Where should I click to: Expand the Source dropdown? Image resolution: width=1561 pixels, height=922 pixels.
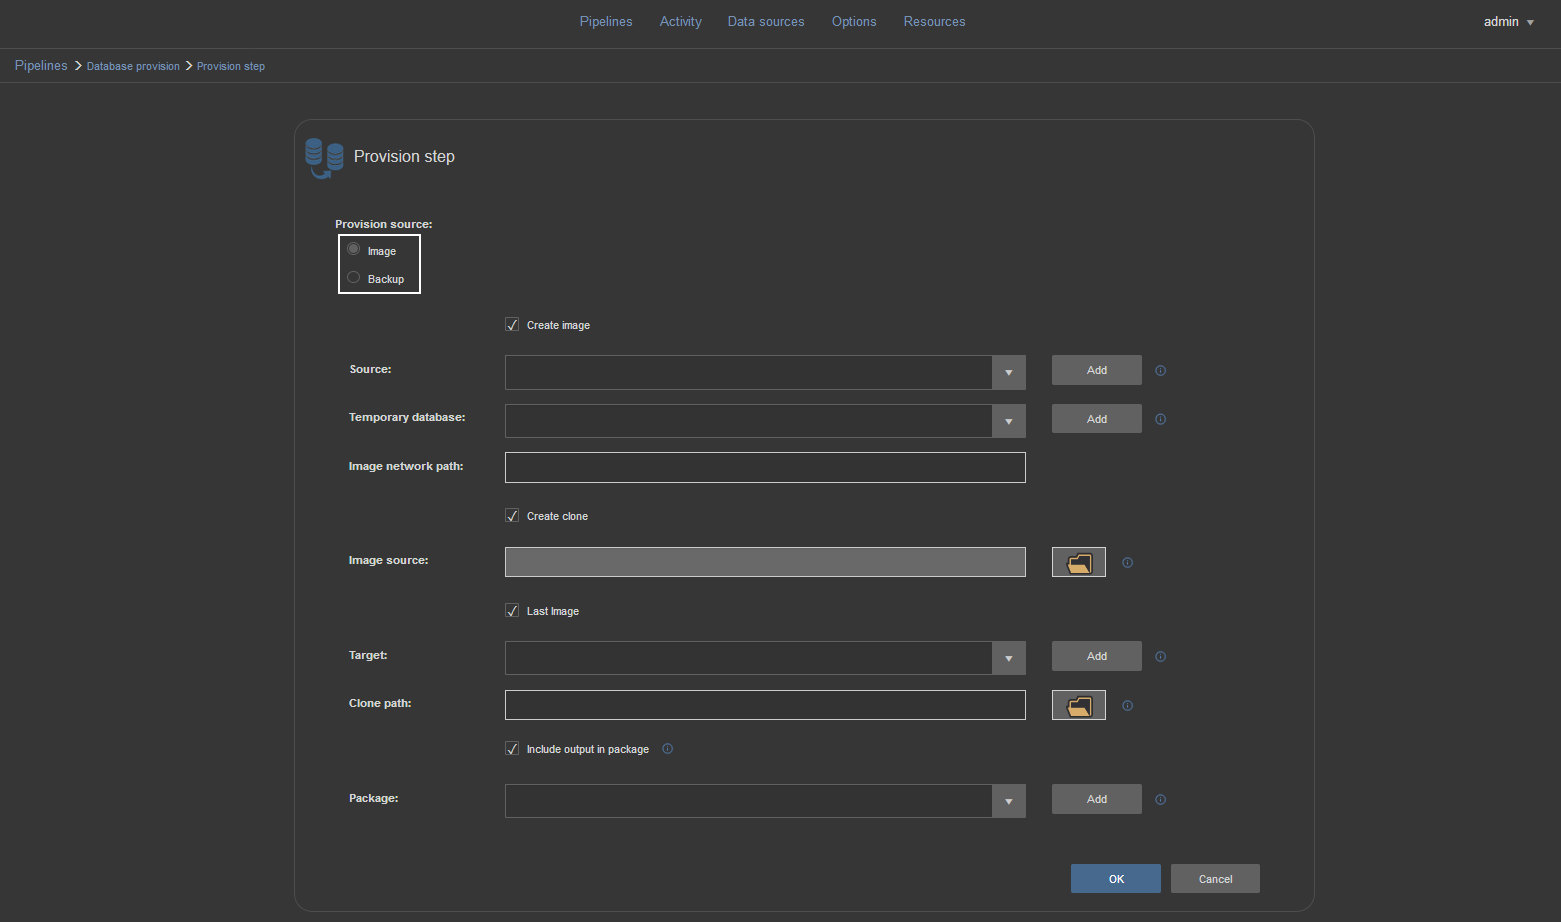(x=1008, y=373)
